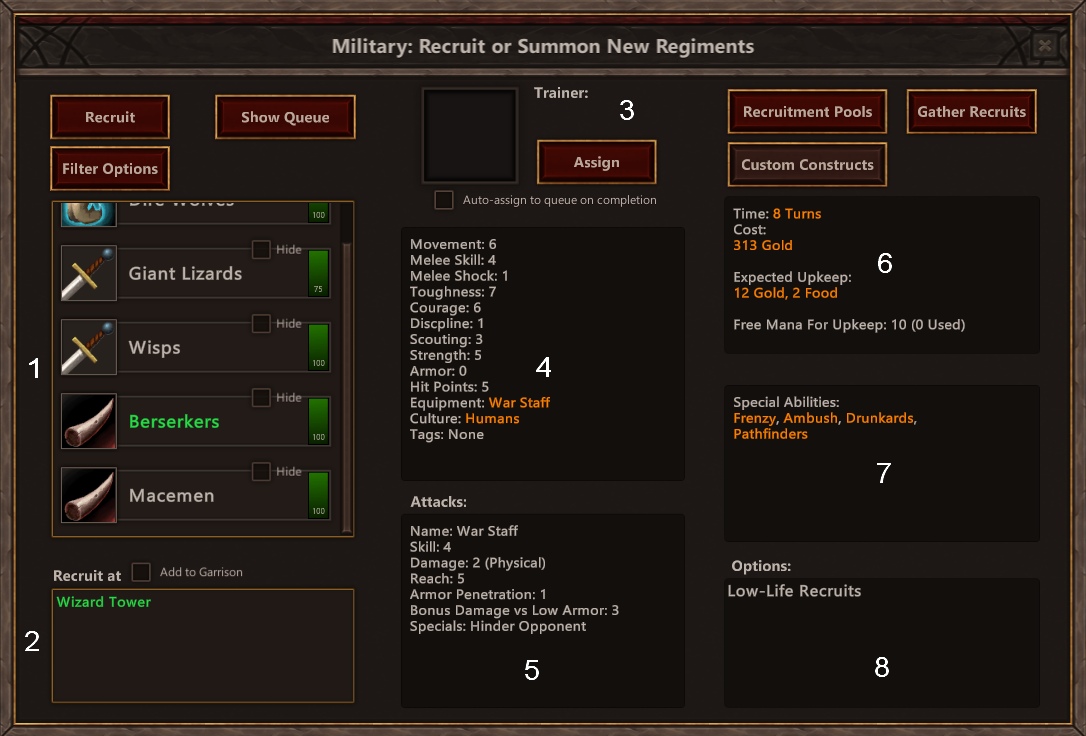Select the Berserkers horn icon

point(89,421)
